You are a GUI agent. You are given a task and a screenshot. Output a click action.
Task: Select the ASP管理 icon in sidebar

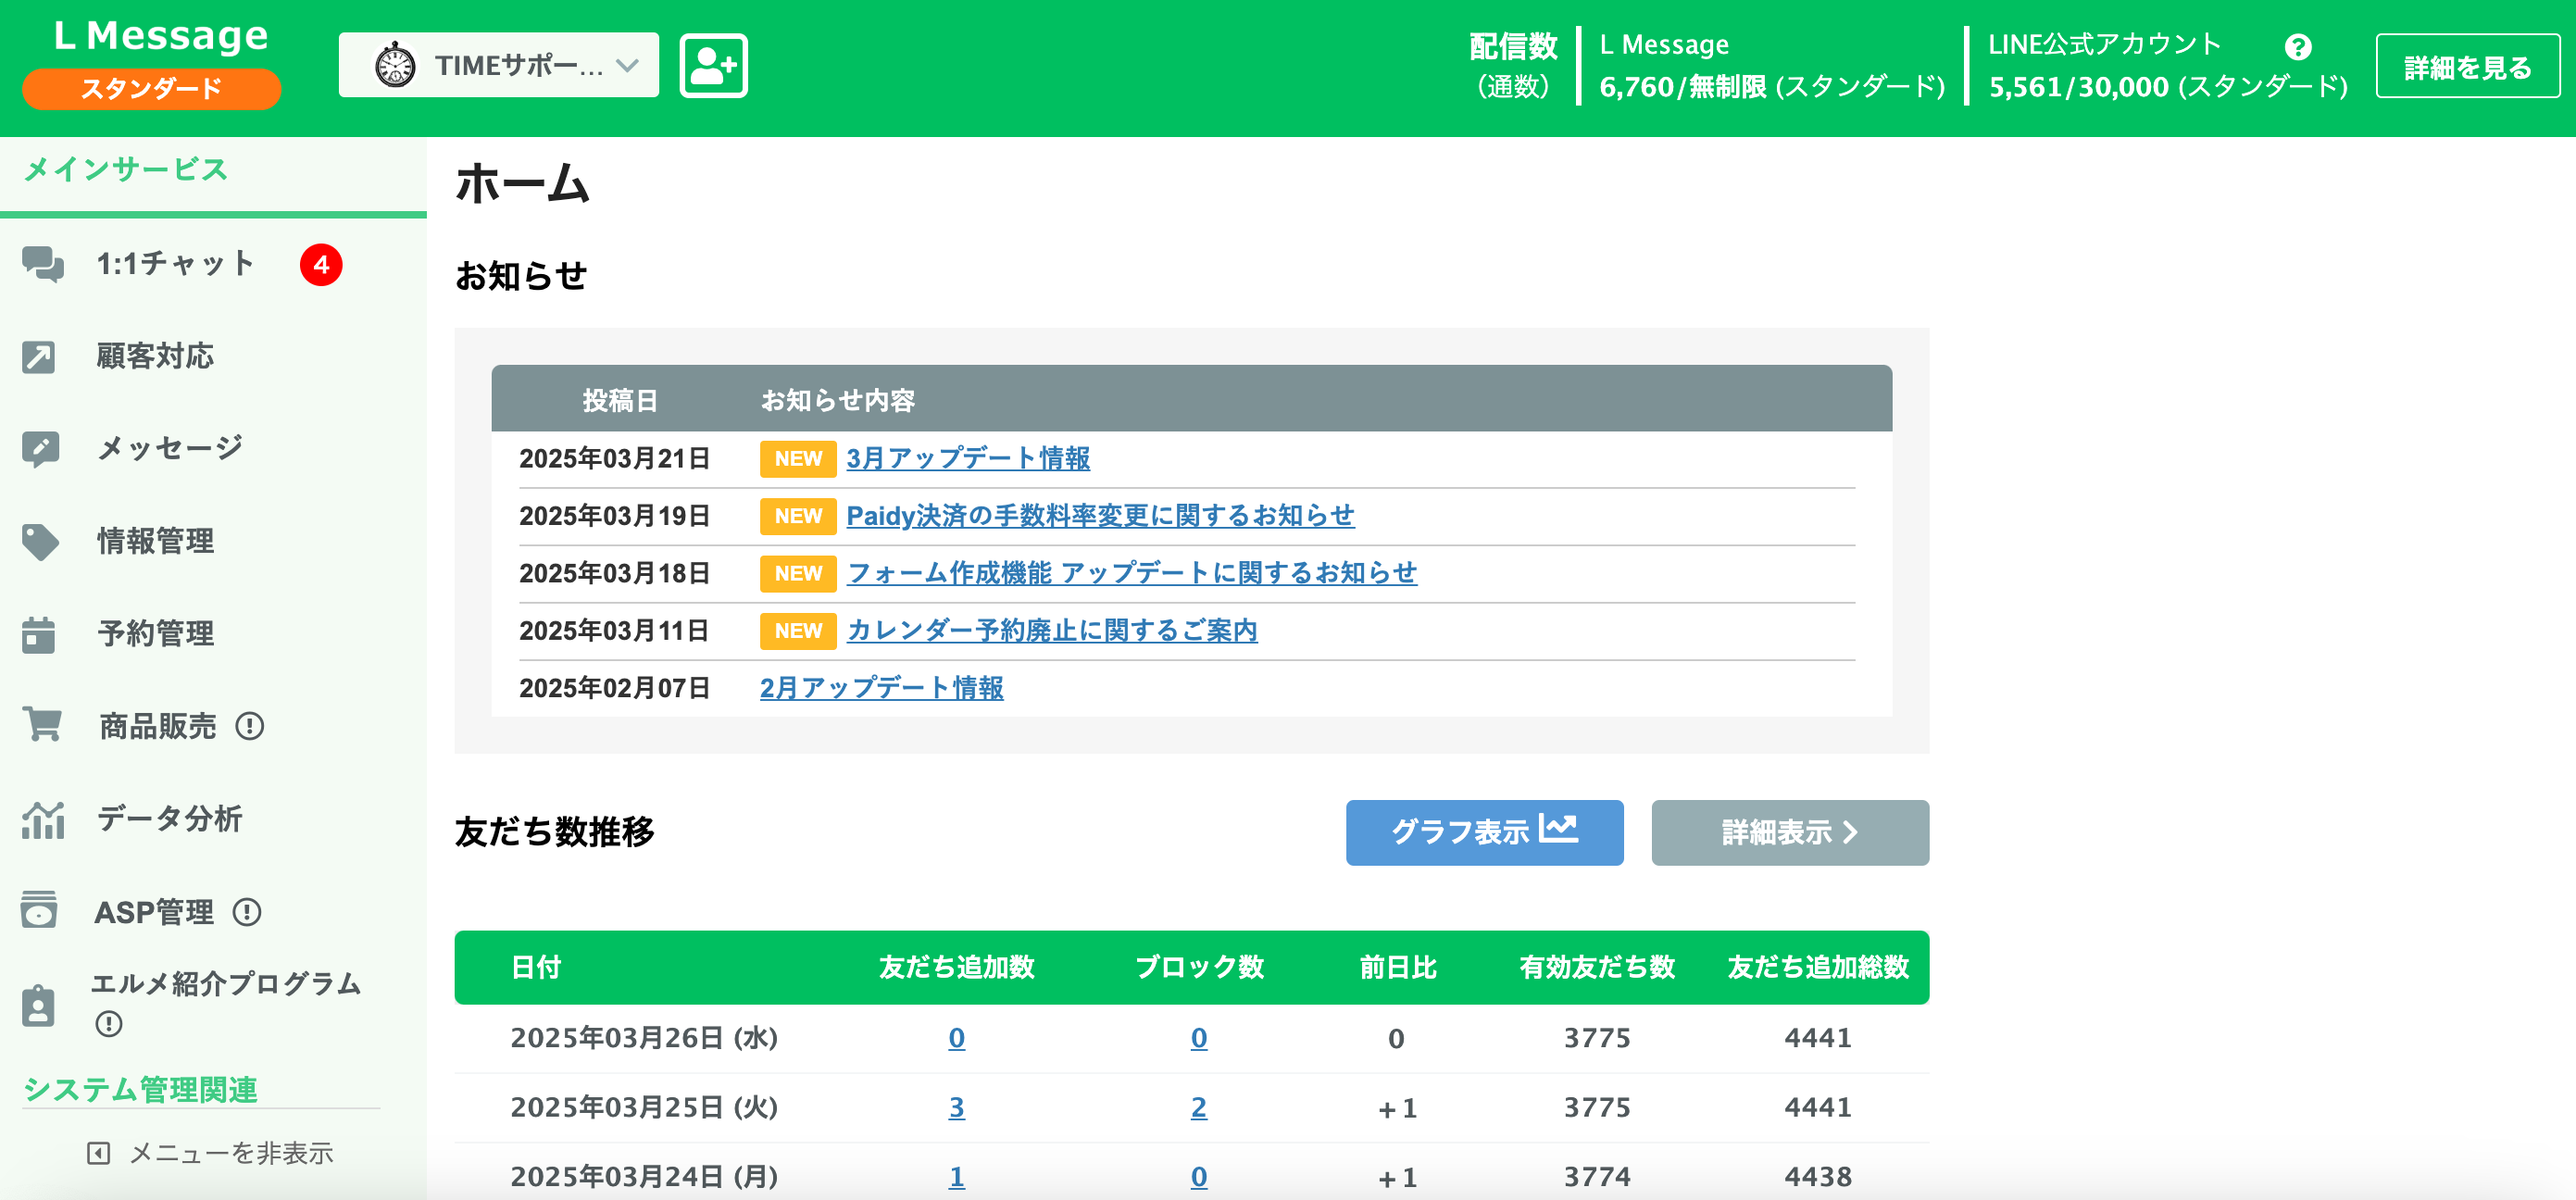coord(40,911)
